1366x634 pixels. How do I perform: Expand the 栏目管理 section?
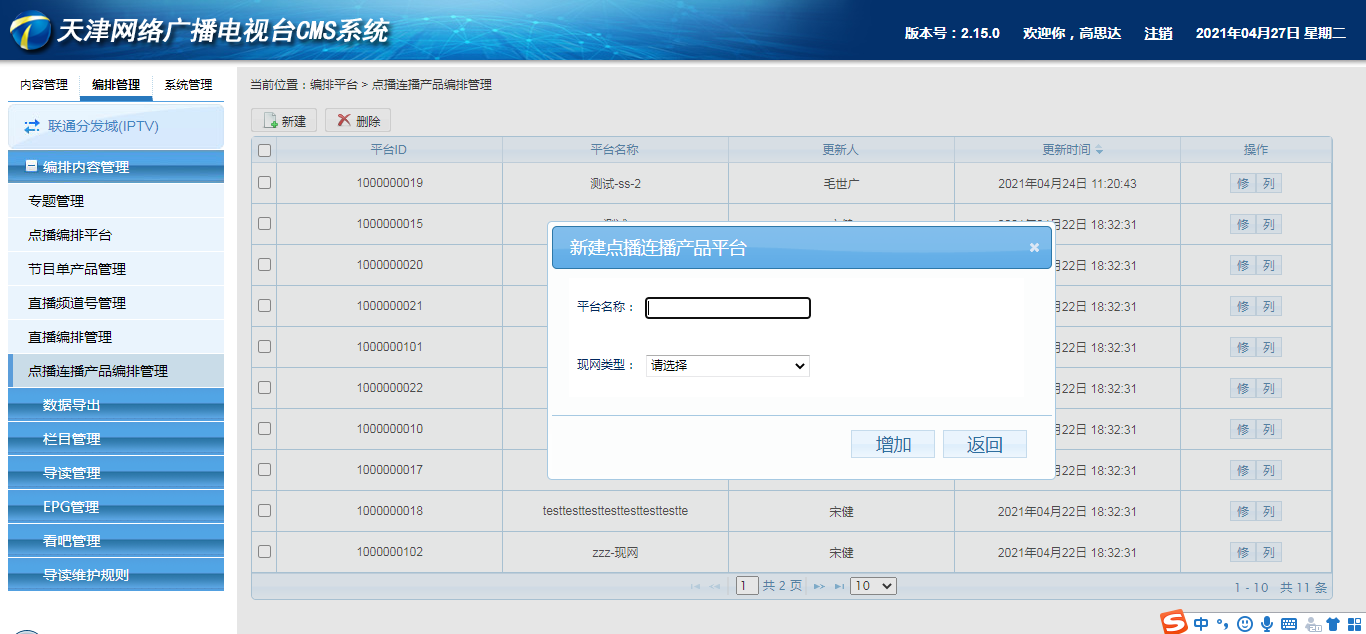(116, 439)
